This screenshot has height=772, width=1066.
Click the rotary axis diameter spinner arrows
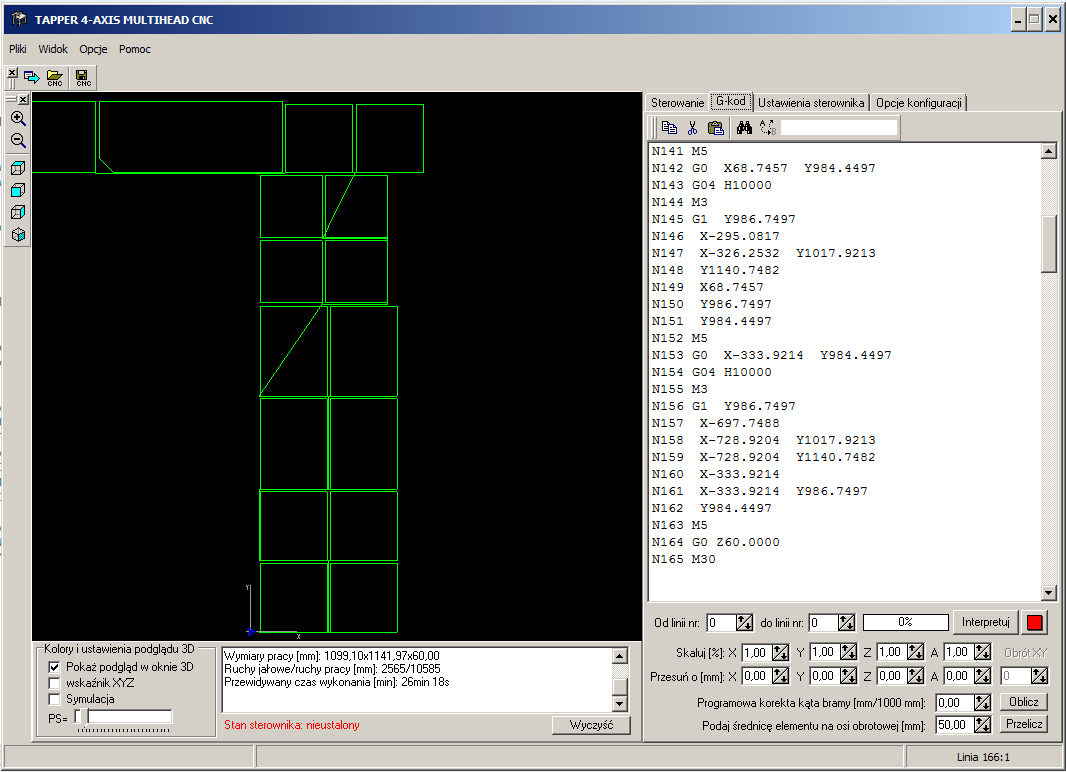[x=982, y=725]
